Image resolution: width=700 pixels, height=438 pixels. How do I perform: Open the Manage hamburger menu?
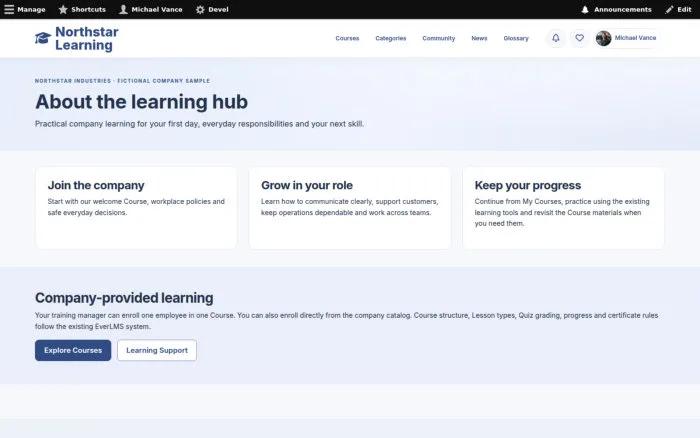point(25,9)
